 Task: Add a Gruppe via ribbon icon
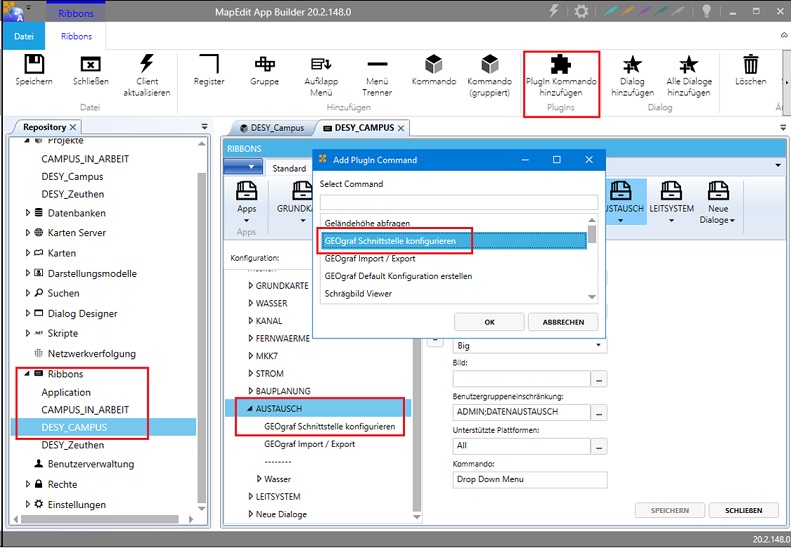point(264,65)
